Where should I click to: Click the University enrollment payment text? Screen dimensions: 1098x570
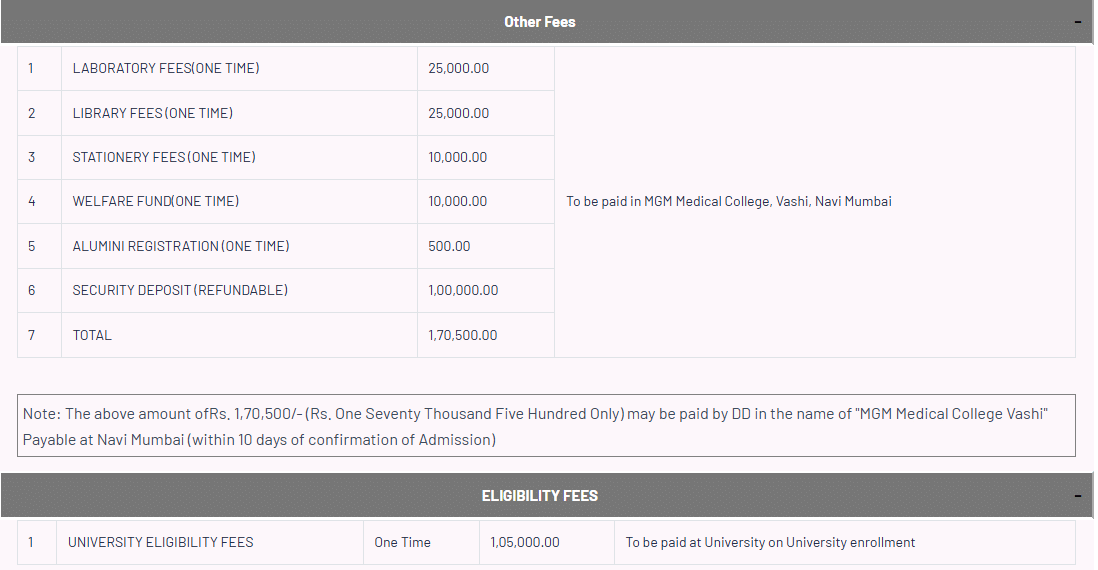point(770,542)
